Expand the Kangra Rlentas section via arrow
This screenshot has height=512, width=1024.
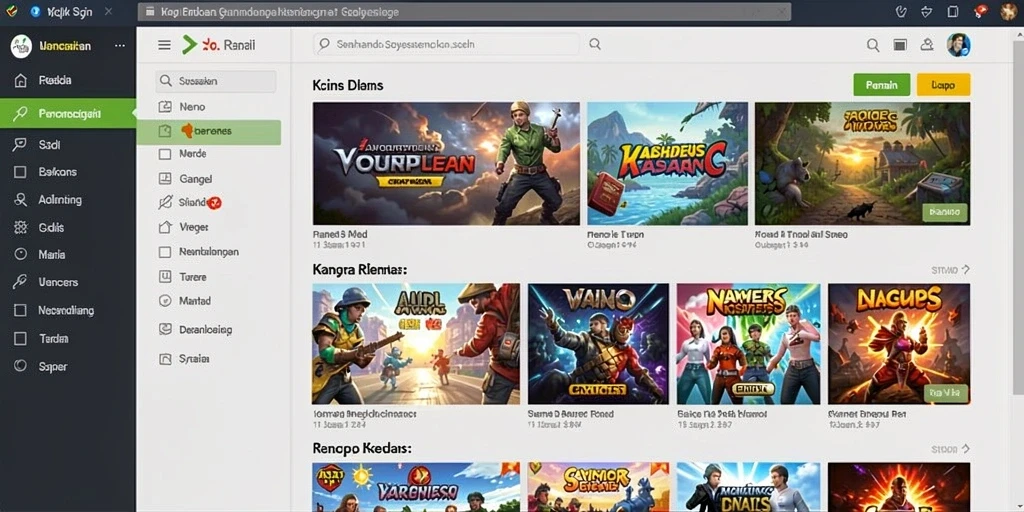[966, 269]
